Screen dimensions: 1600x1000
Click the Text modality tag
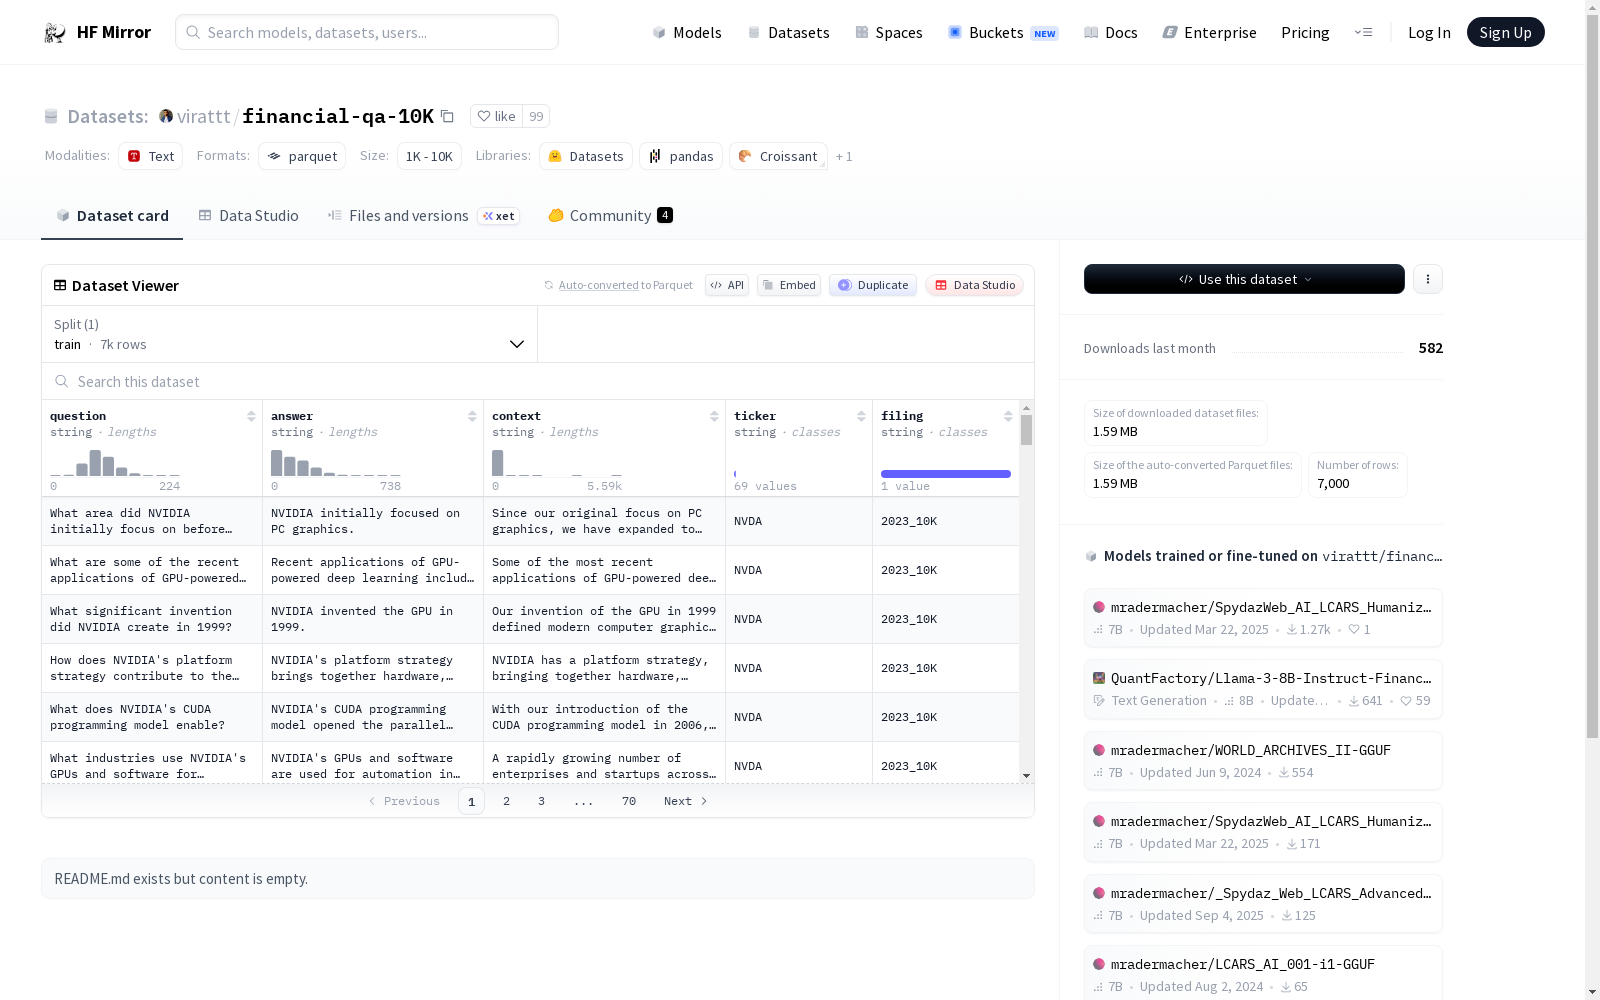pyautogui.click(x=151, y=156)
